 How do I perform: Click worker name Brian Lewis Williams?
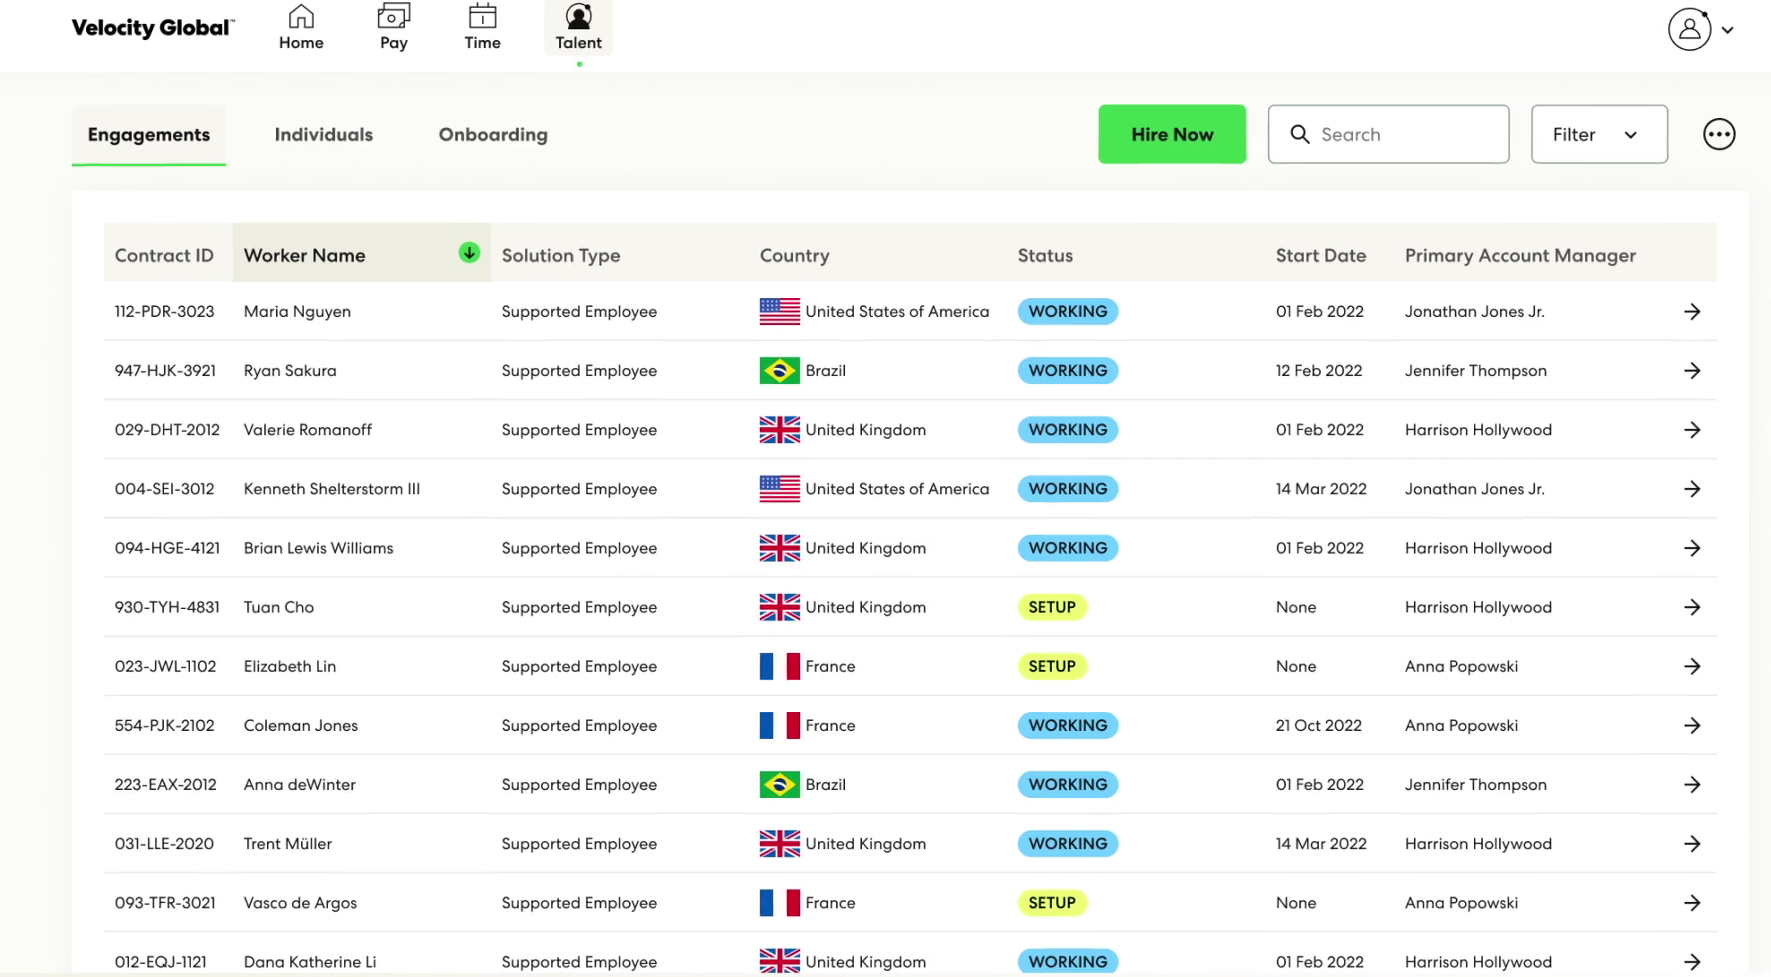[x=318, y=548]
